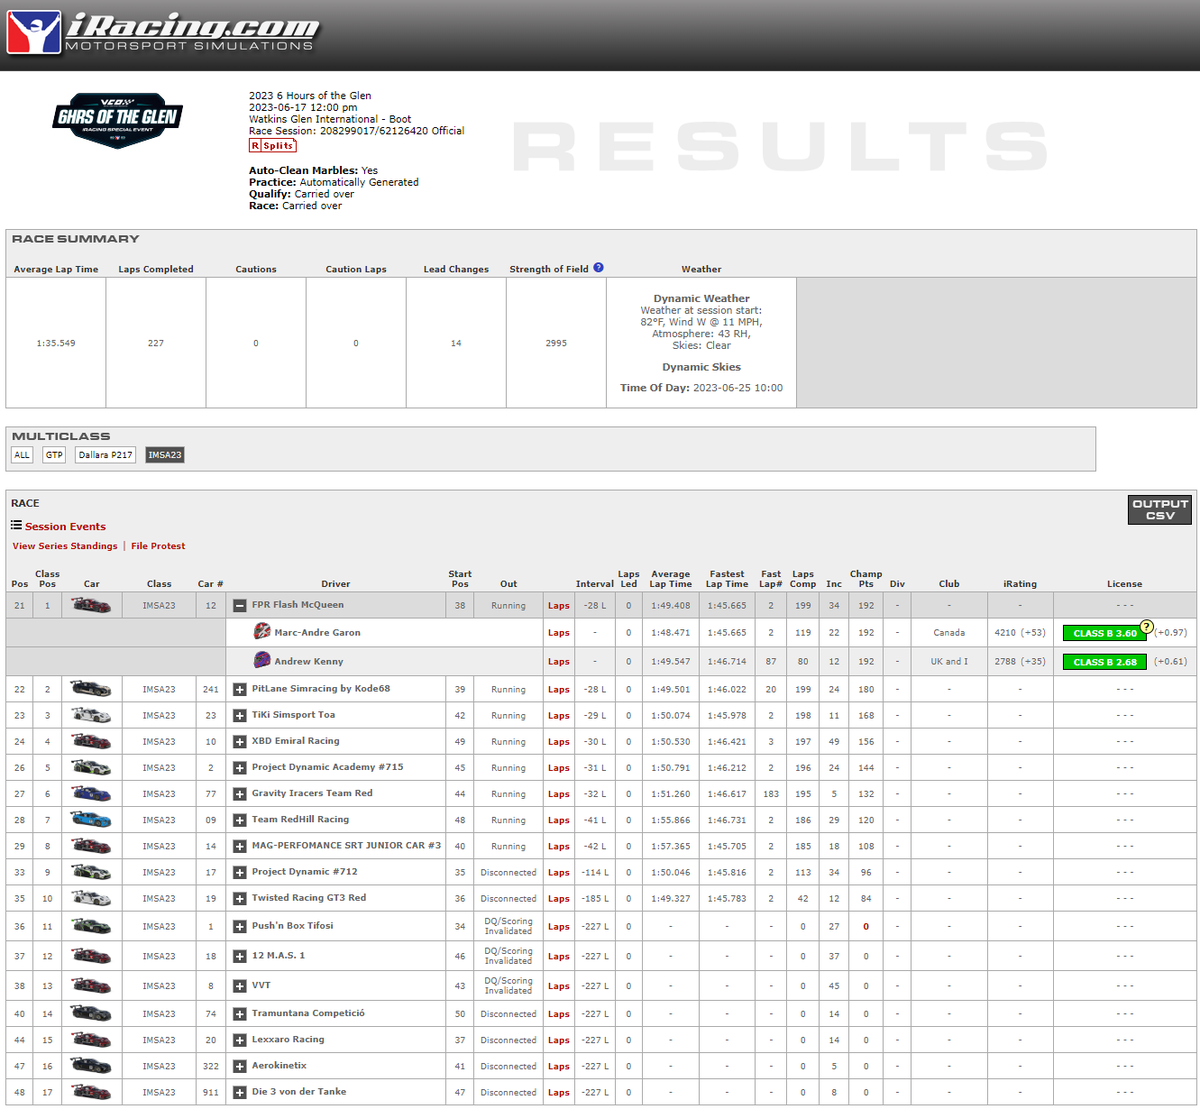Open View Series Standings link

pyautogui.click(x=65, y=546)
